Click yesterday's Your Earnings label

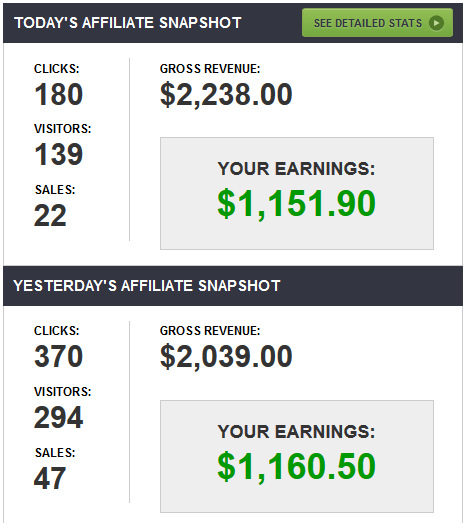coord(296,432)
